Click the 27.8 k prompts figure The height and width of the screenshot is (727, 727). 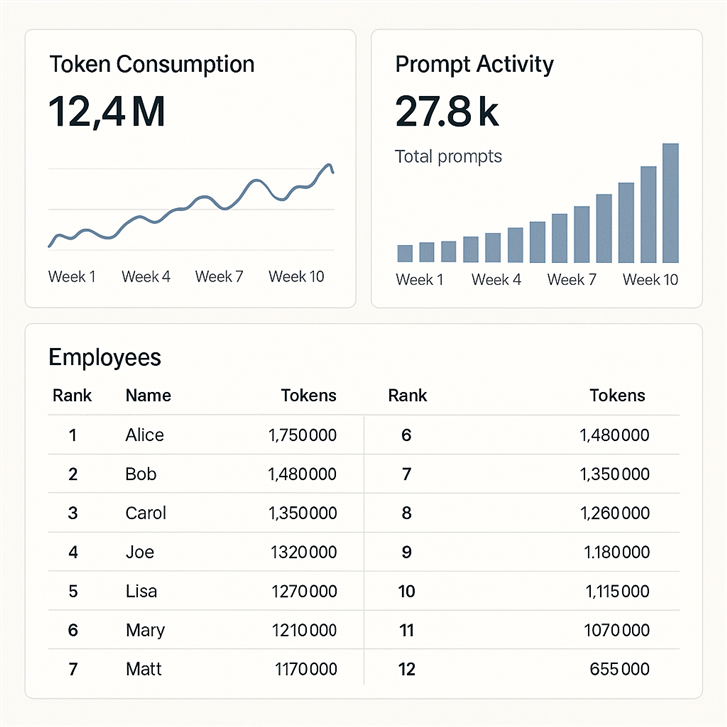[447, 112]
